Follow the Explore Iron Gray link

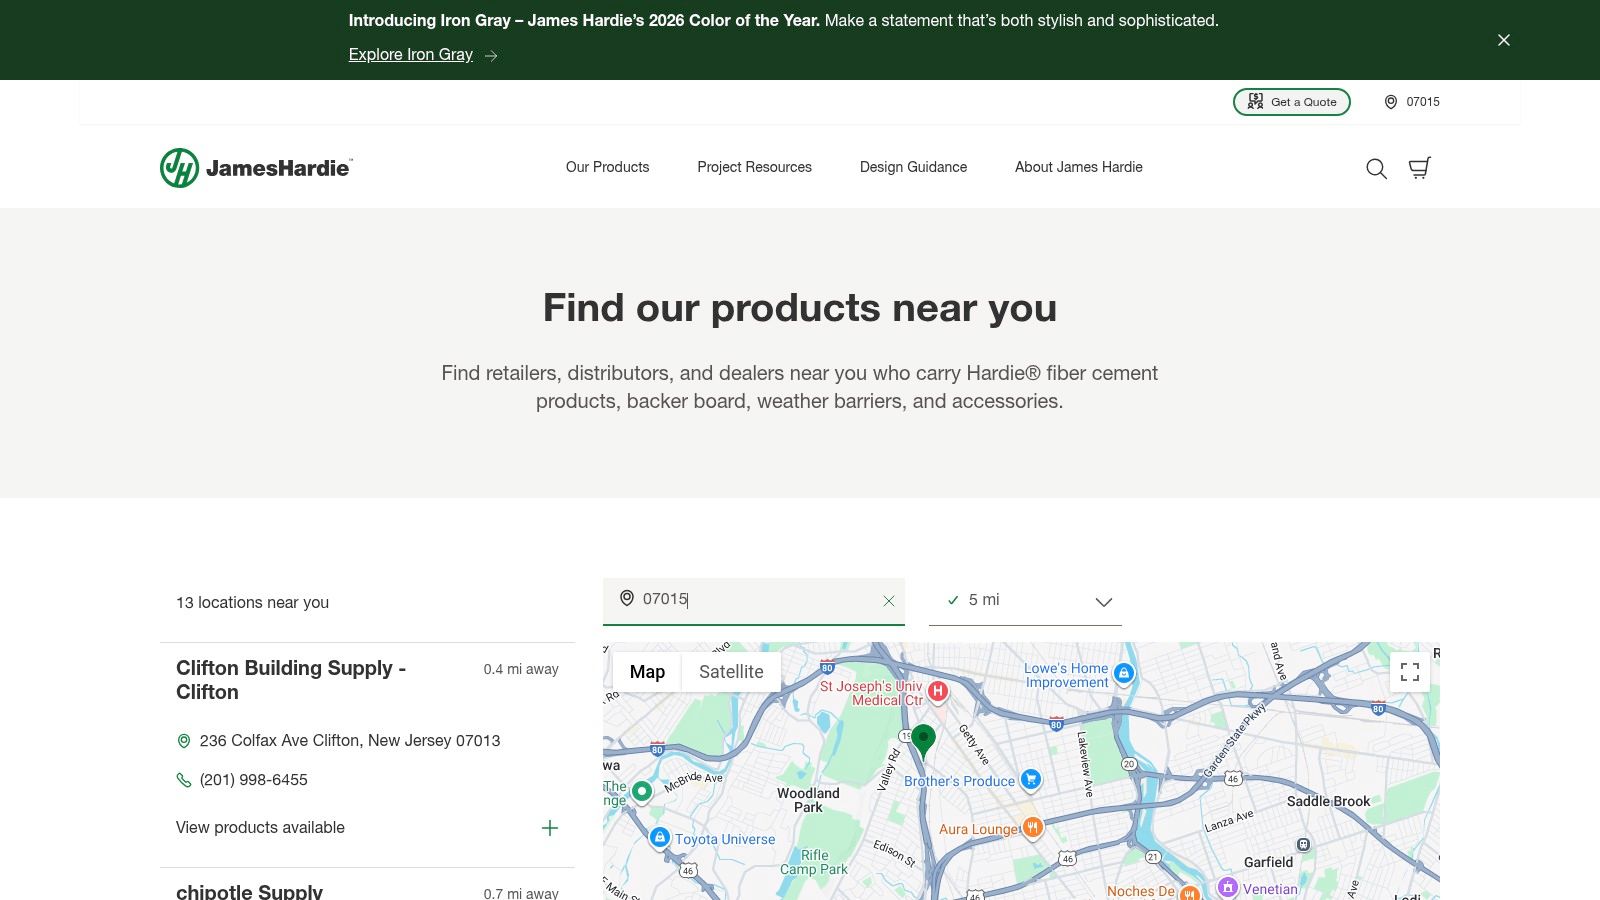click(x=423, y=55)
